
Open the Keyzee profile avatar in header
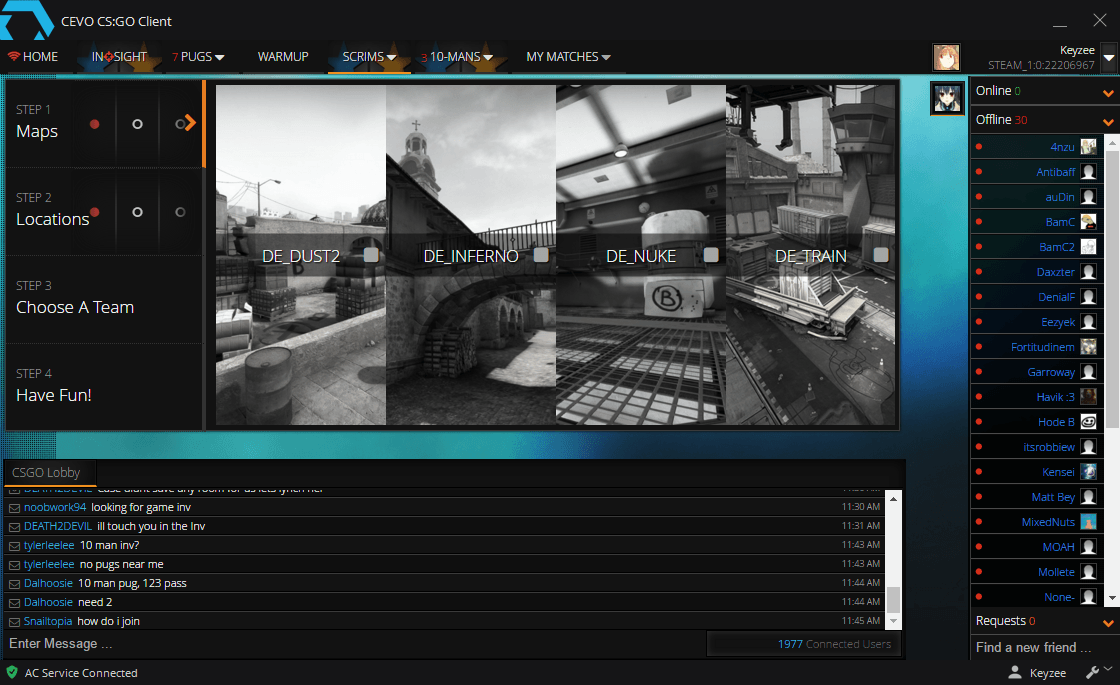pyautogui.click(x=946, y=57)
